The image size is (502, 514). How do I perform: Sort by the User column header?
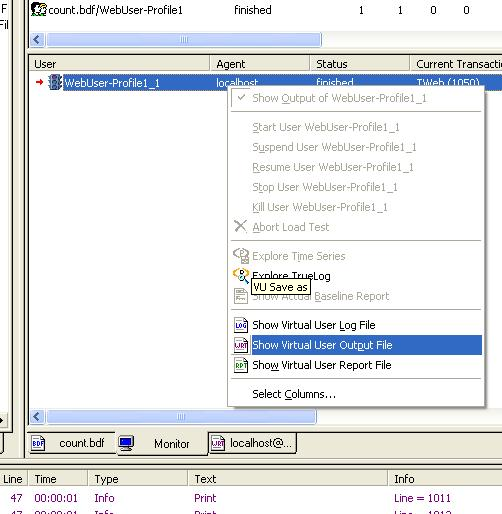(119, 64)
